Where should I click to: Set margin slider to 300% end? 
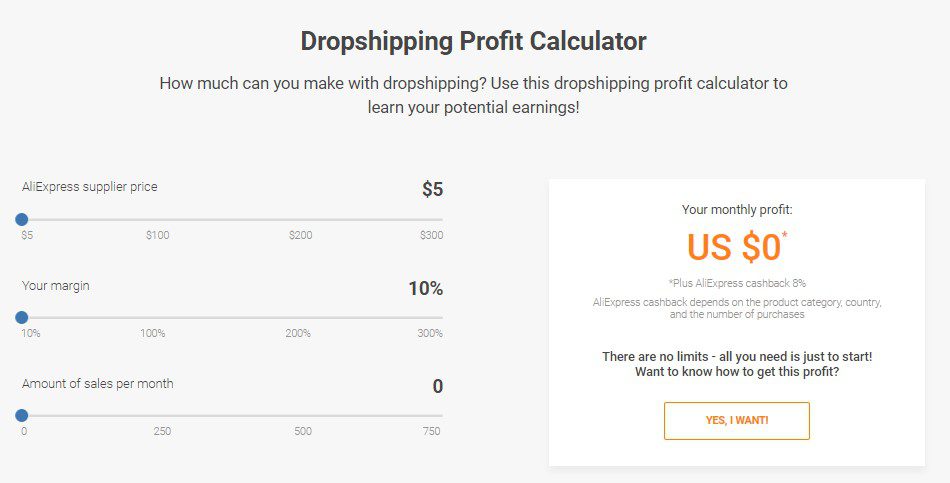click(442, 318)
